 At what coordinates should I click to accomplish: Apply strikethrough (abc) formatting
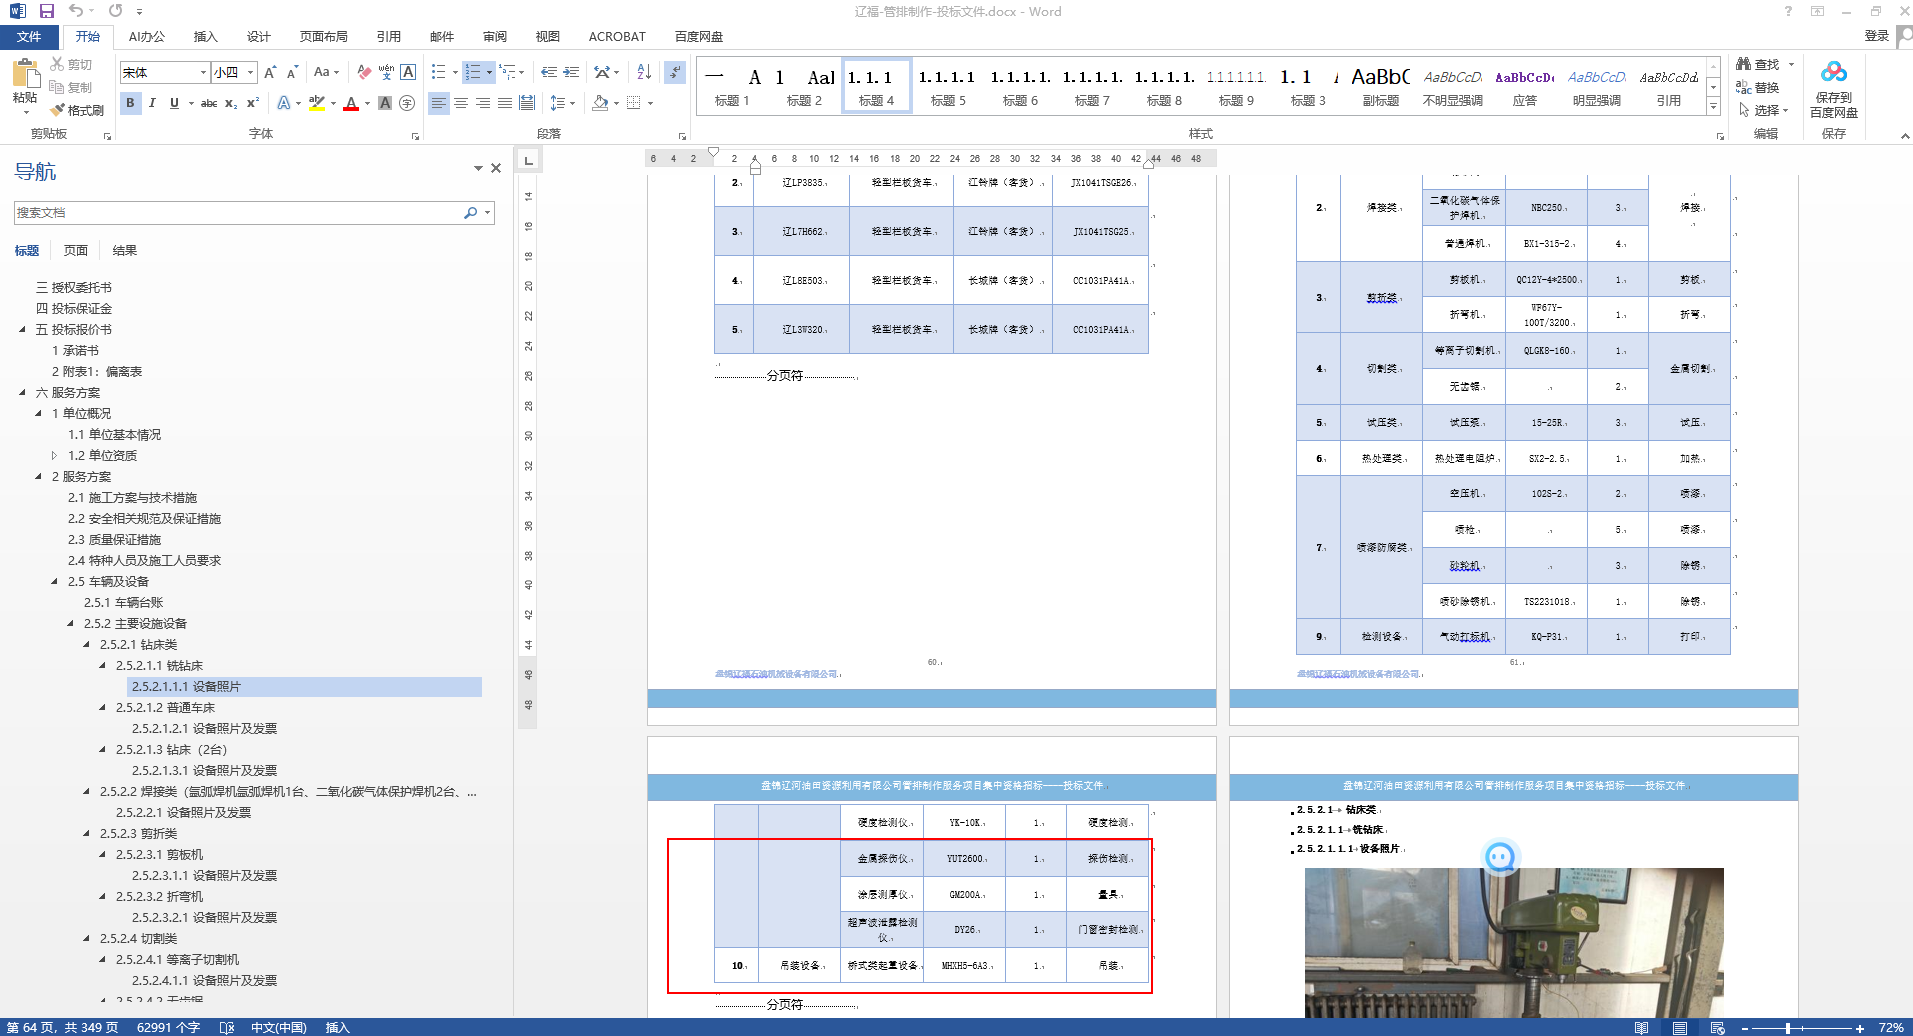pos(209,103)
